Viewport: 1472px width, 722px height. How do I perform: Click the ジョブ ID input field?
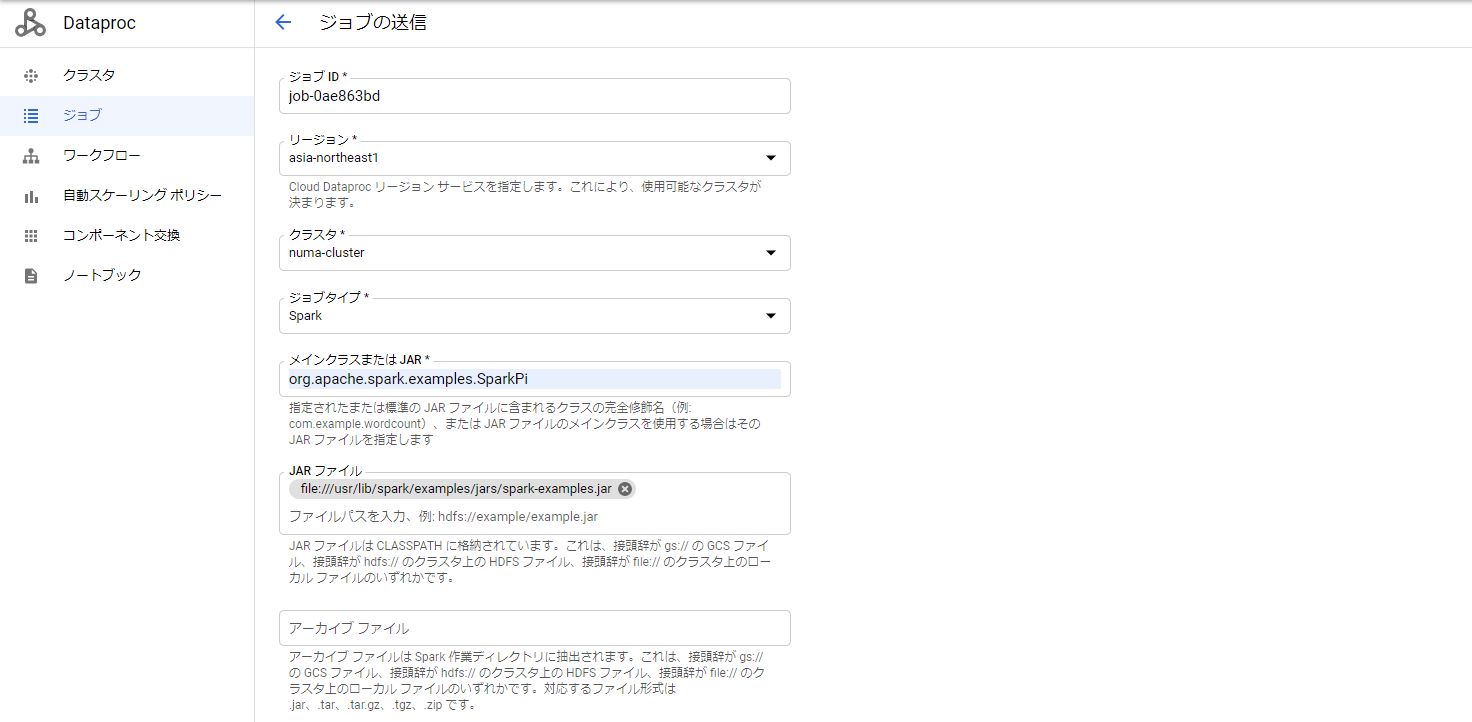(535, 96)
